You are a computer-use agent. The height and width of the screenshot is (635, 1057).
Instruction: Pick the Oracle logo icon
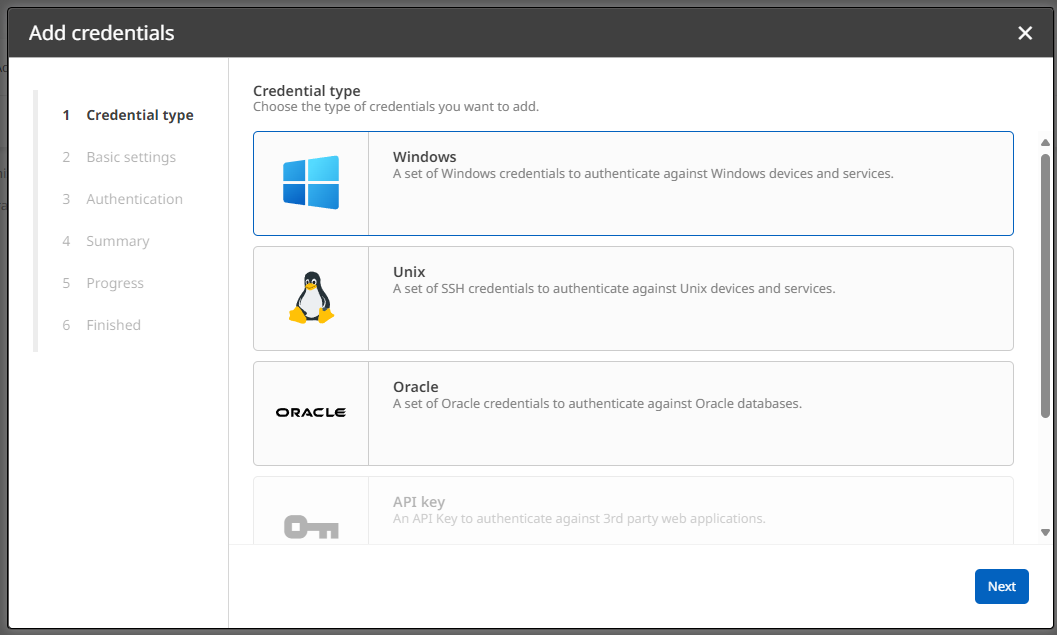point(311,413)
